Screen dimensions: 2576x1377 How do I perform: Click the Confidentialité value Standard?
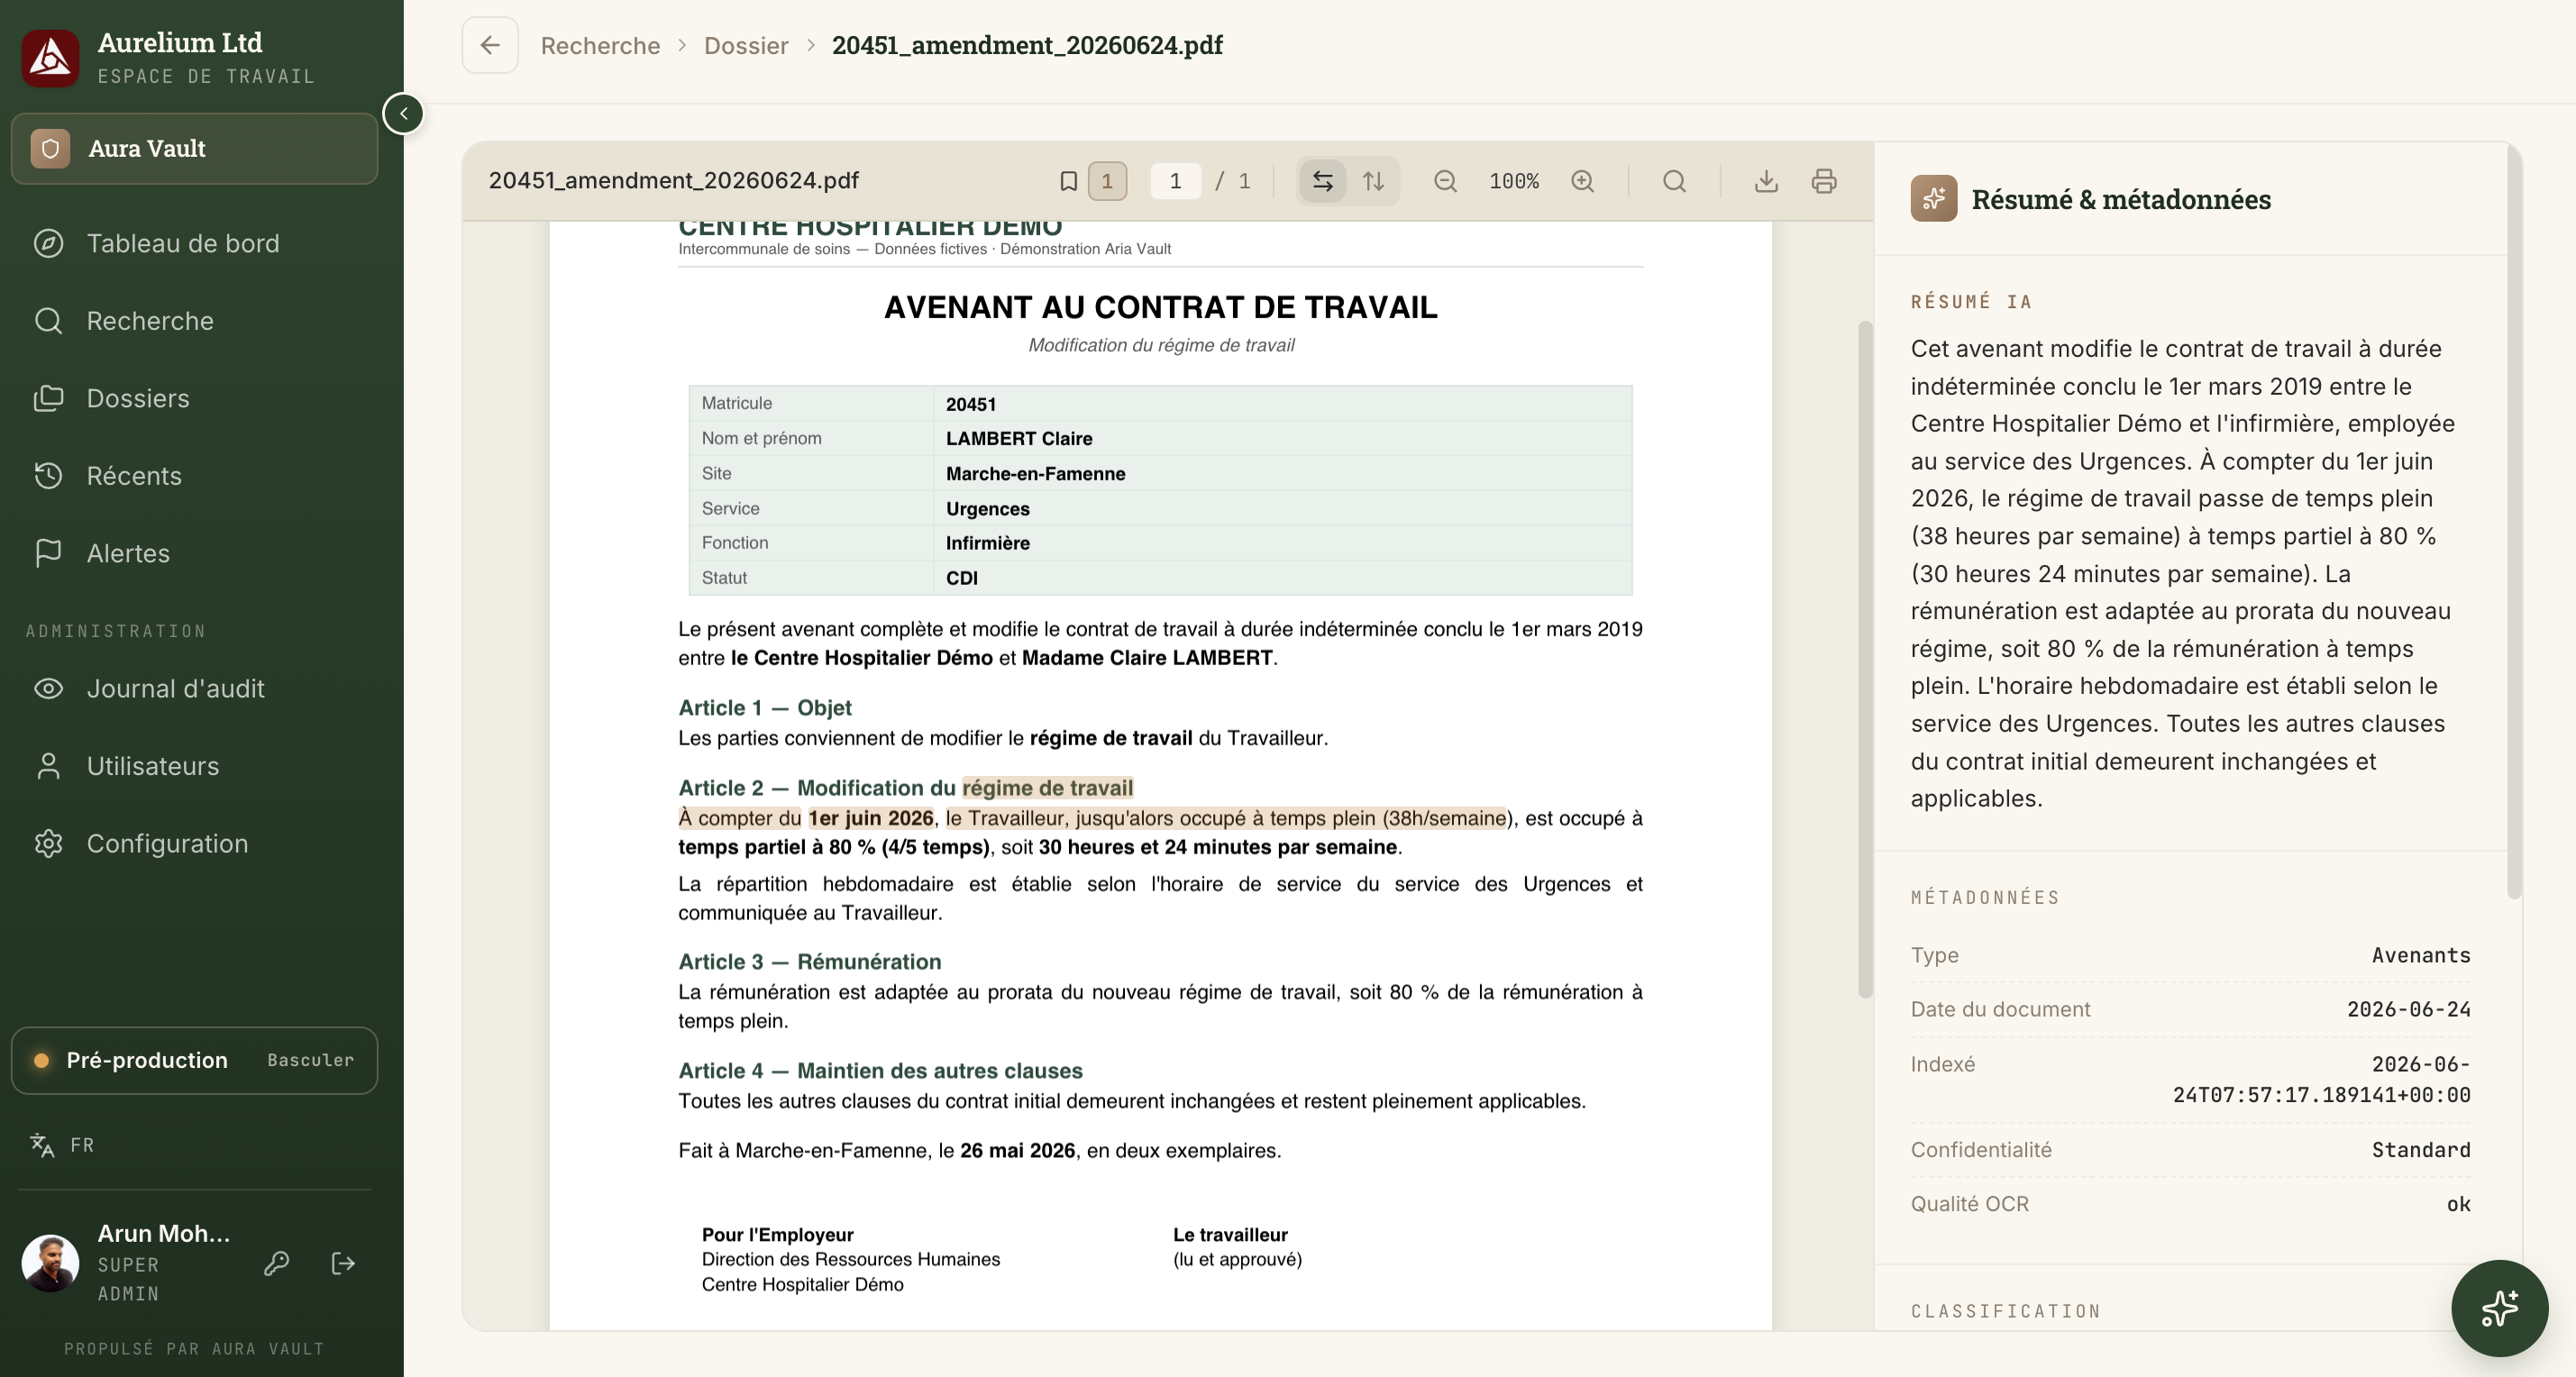[x=2421, y=1150]
